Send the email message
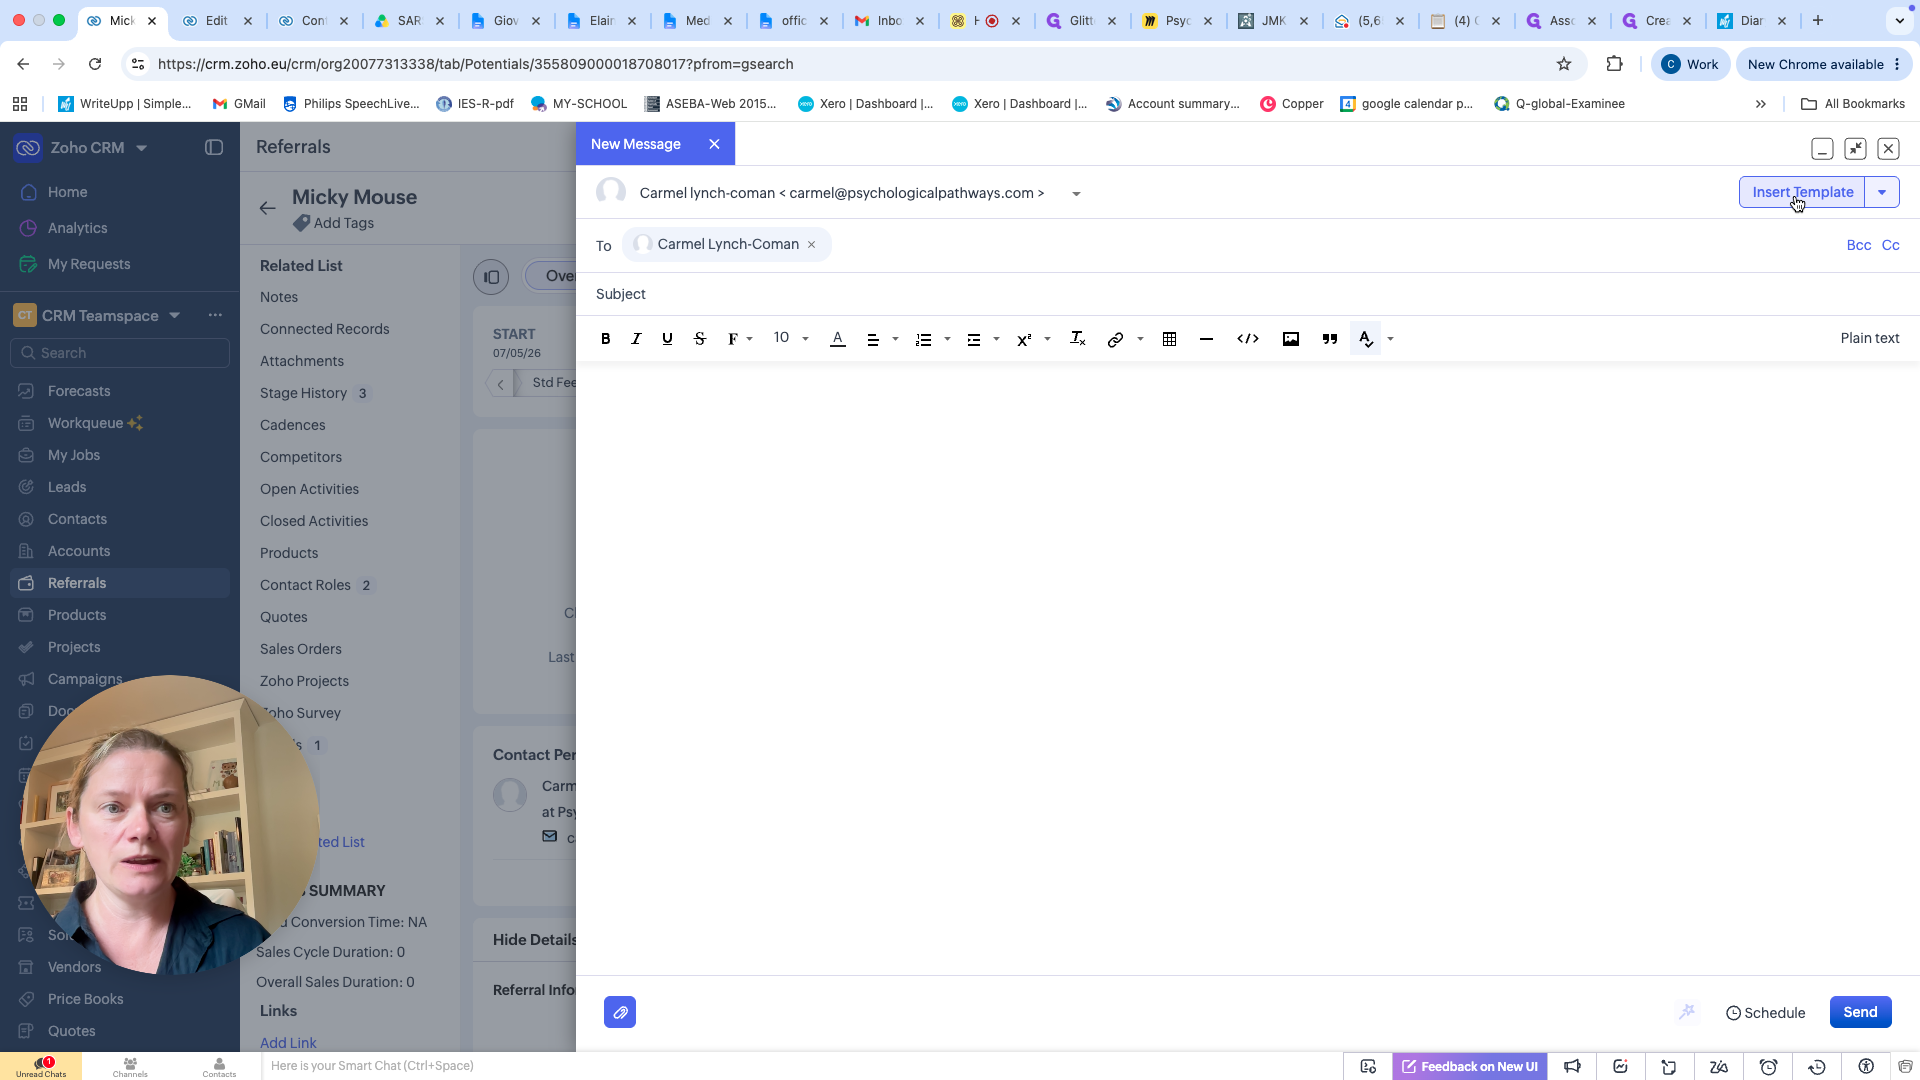The width and height of the screenshot is (1920, 1080). [1860, 1012]
